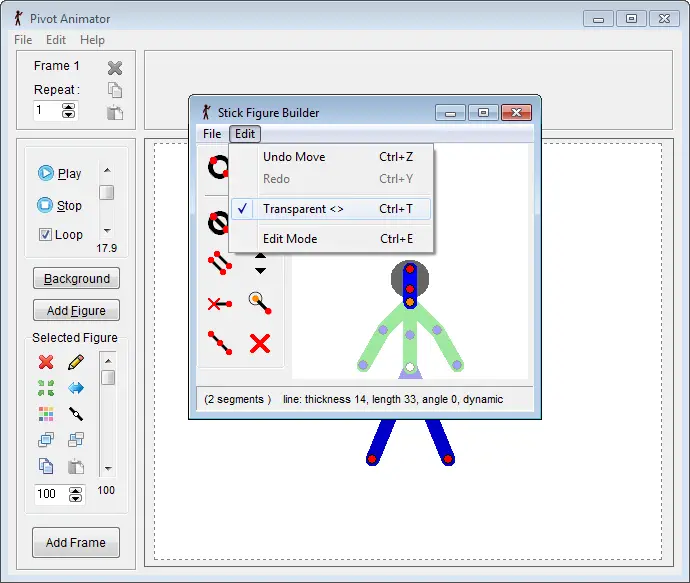Play the animation
This screenshot has height=583, width=690.
[59, 173]
